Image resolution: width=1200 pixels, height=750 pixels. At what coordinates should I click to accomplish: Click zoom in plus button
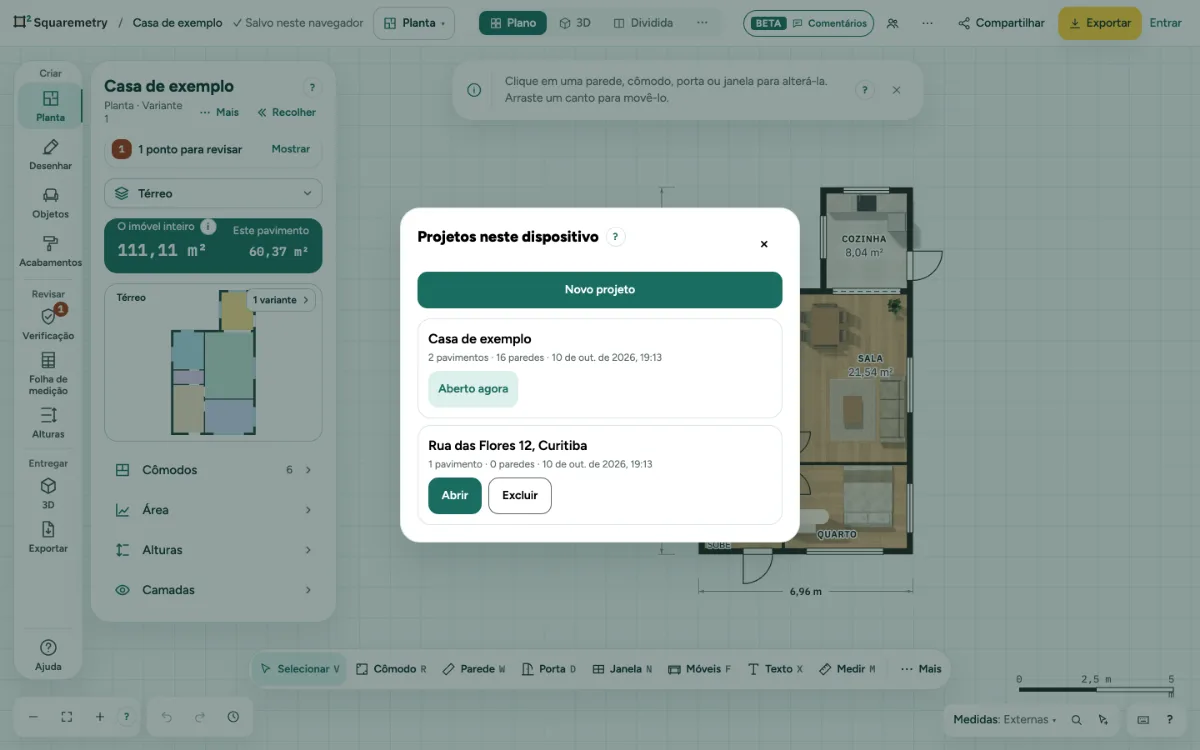pyautogui.click(x=99, y=717)
